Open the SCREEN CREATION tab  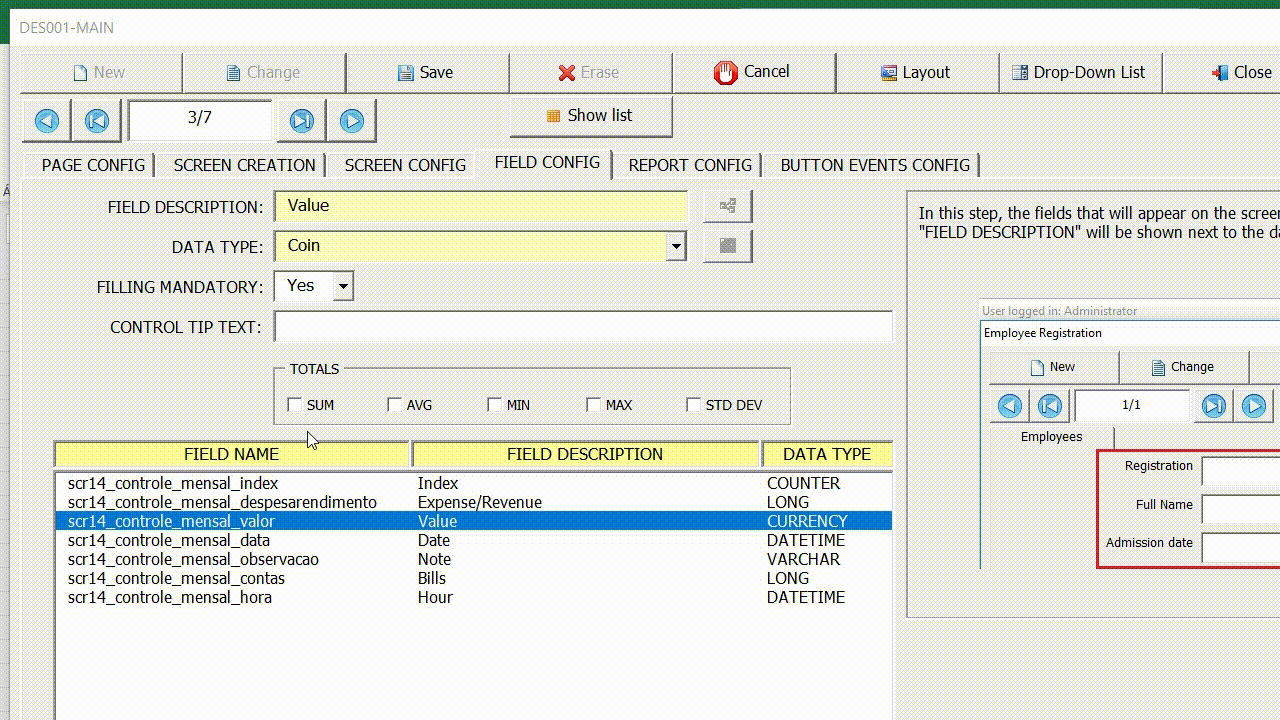pos(243,164)
